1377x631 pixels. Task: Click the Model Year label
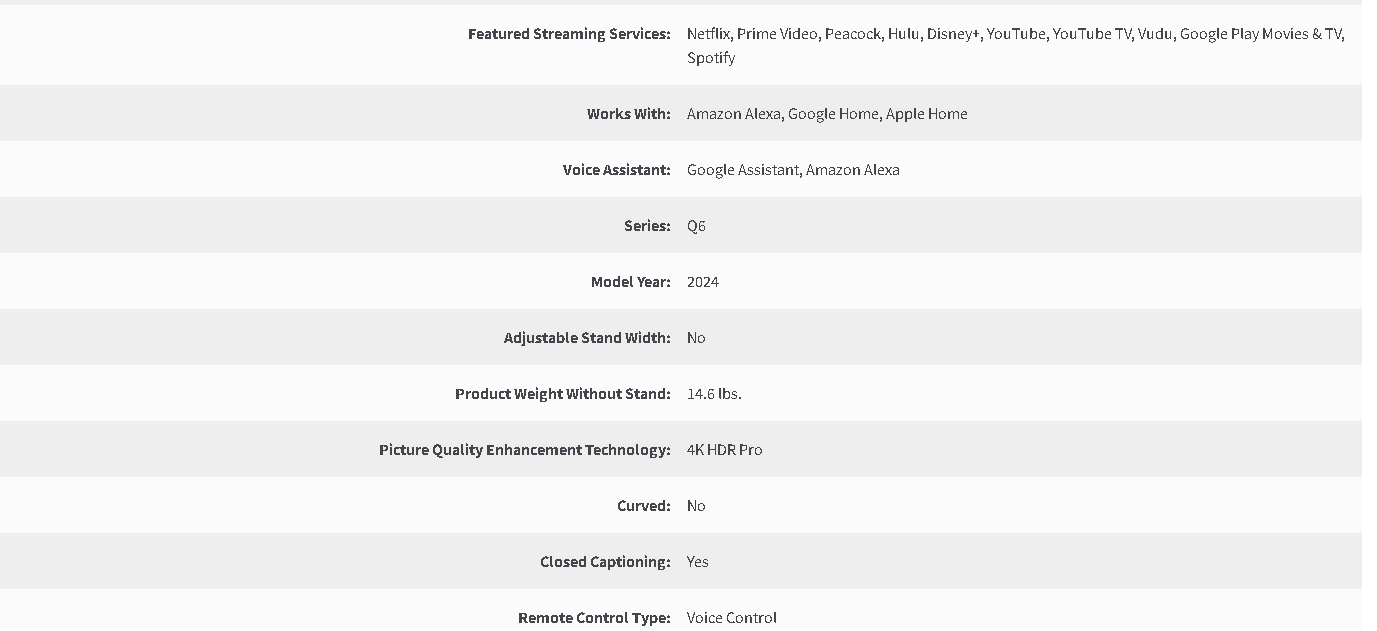coord(631,282)
